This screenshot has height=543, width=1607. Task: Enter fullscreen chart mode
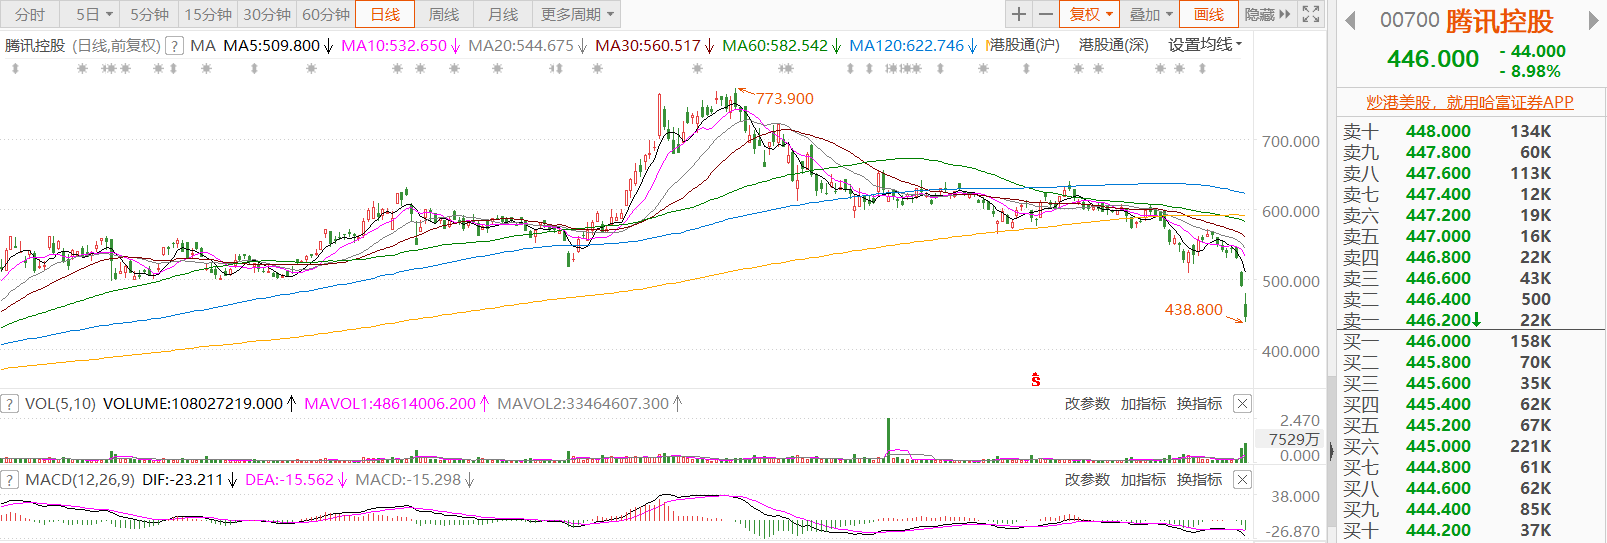(x=1311, y=14)
